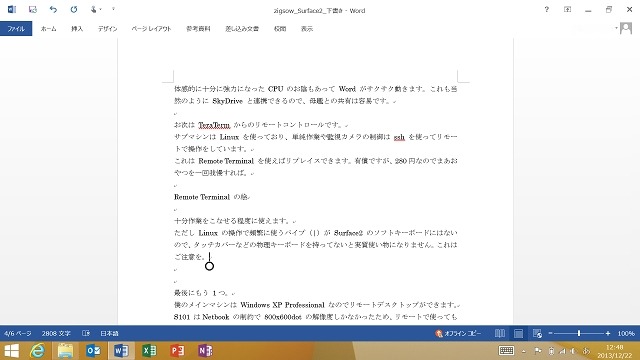The height and width of the screenshot is (360, 640).
Task: Open Ribbon Display Options
Action: tap(567, 9)
